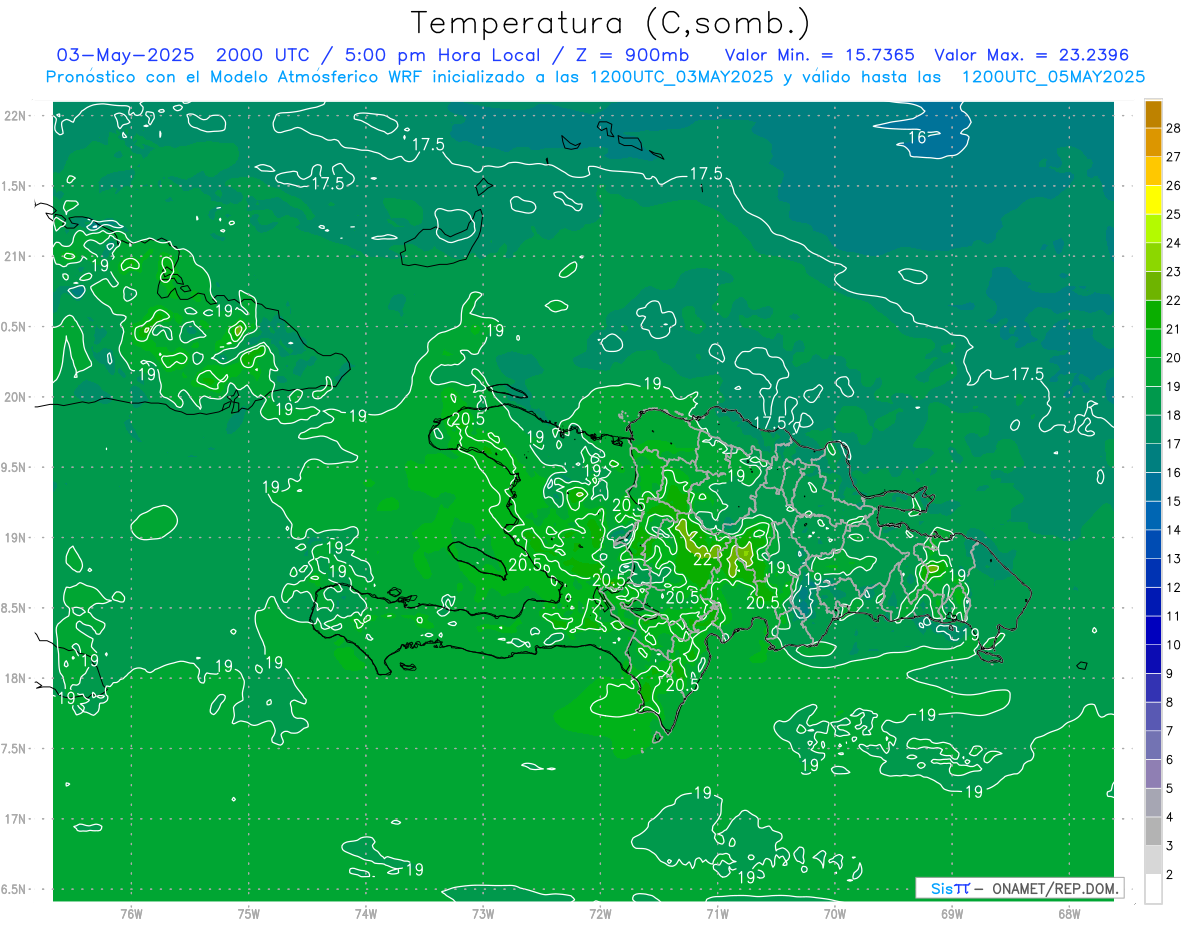
Task: Click the title 'Temperatura (C,somb.)'
Action: click(x=611, y=23)
